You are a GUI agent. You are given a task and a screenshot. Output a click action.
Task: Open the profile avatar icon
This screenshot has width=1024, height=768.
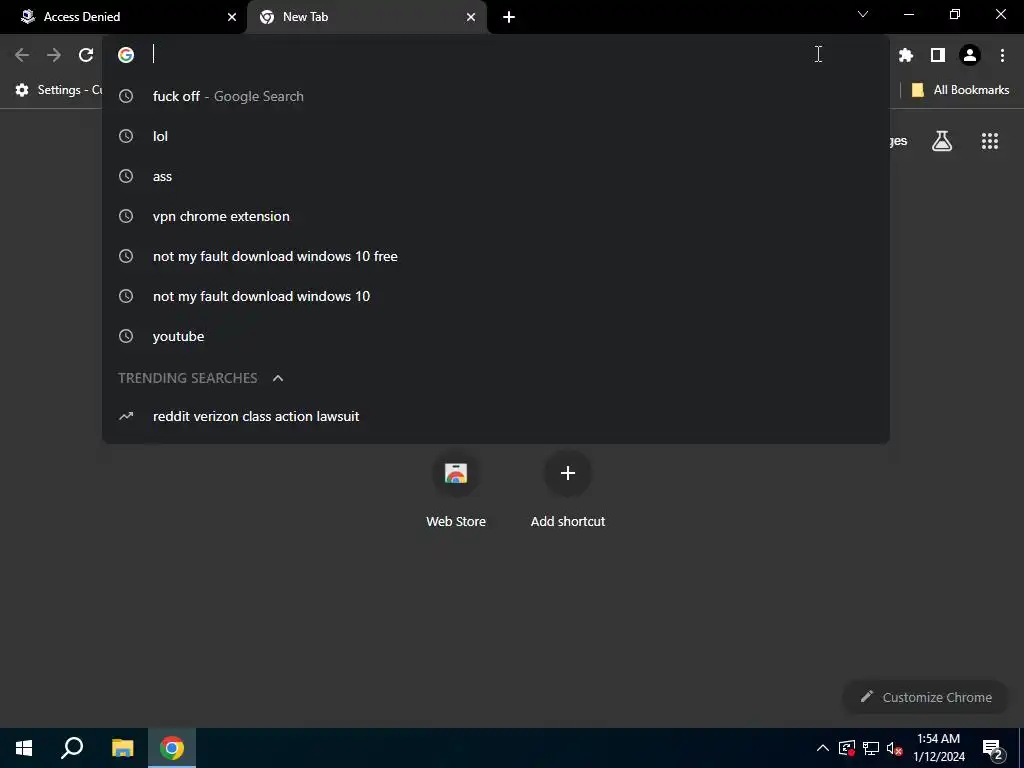point(970,55)
